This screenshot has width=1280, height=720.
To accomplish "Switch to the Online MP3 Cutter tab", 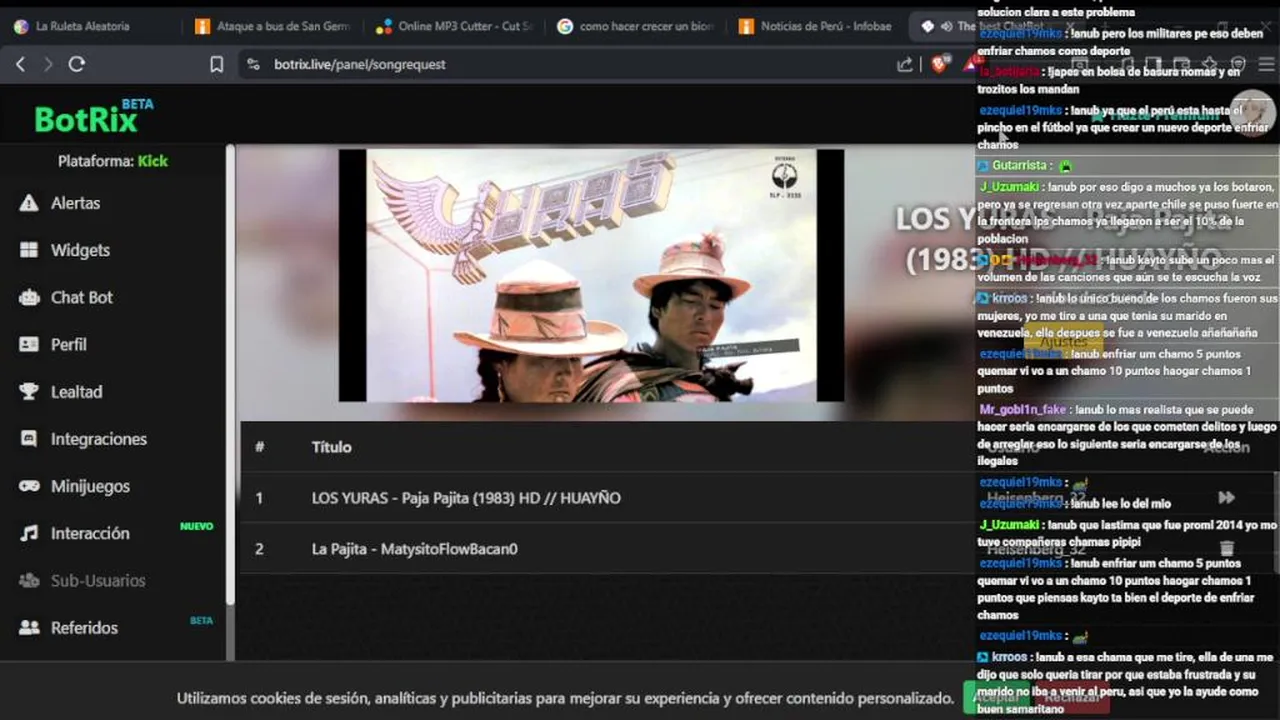I will 452,27.
